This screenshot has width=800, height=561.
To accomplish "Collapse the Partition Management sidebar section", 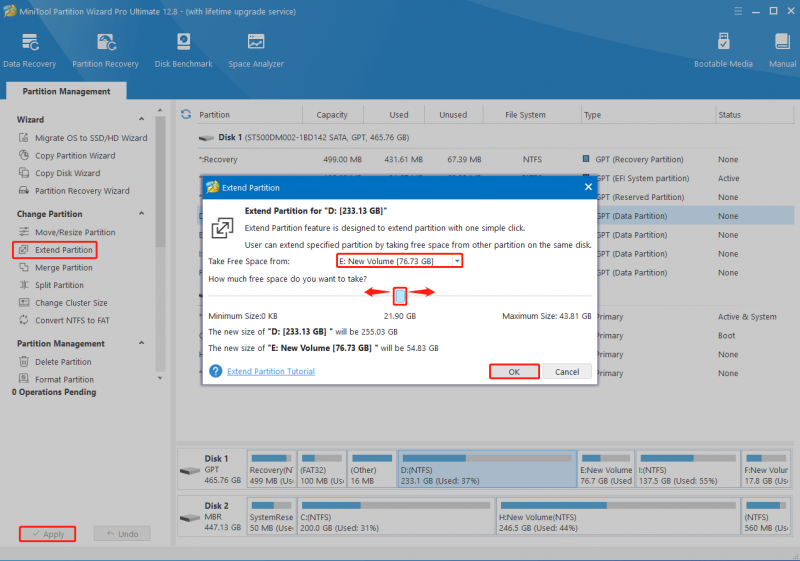I will coord(142,343).
